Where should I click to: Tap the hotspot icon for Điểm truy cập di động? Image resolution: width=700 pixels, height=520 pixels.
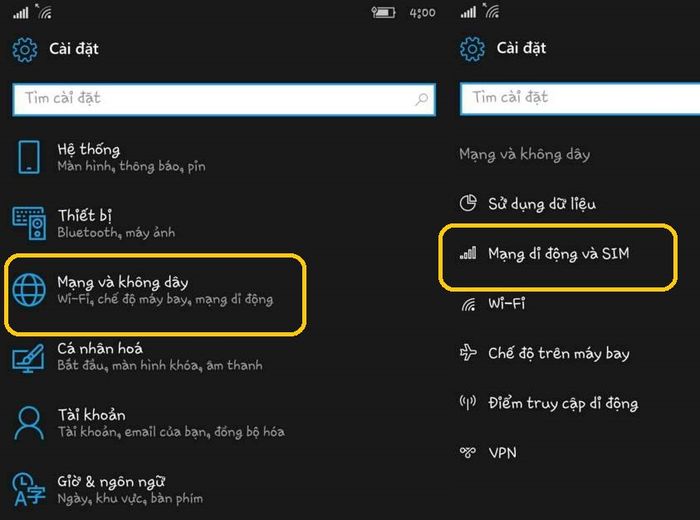(468, 402)
